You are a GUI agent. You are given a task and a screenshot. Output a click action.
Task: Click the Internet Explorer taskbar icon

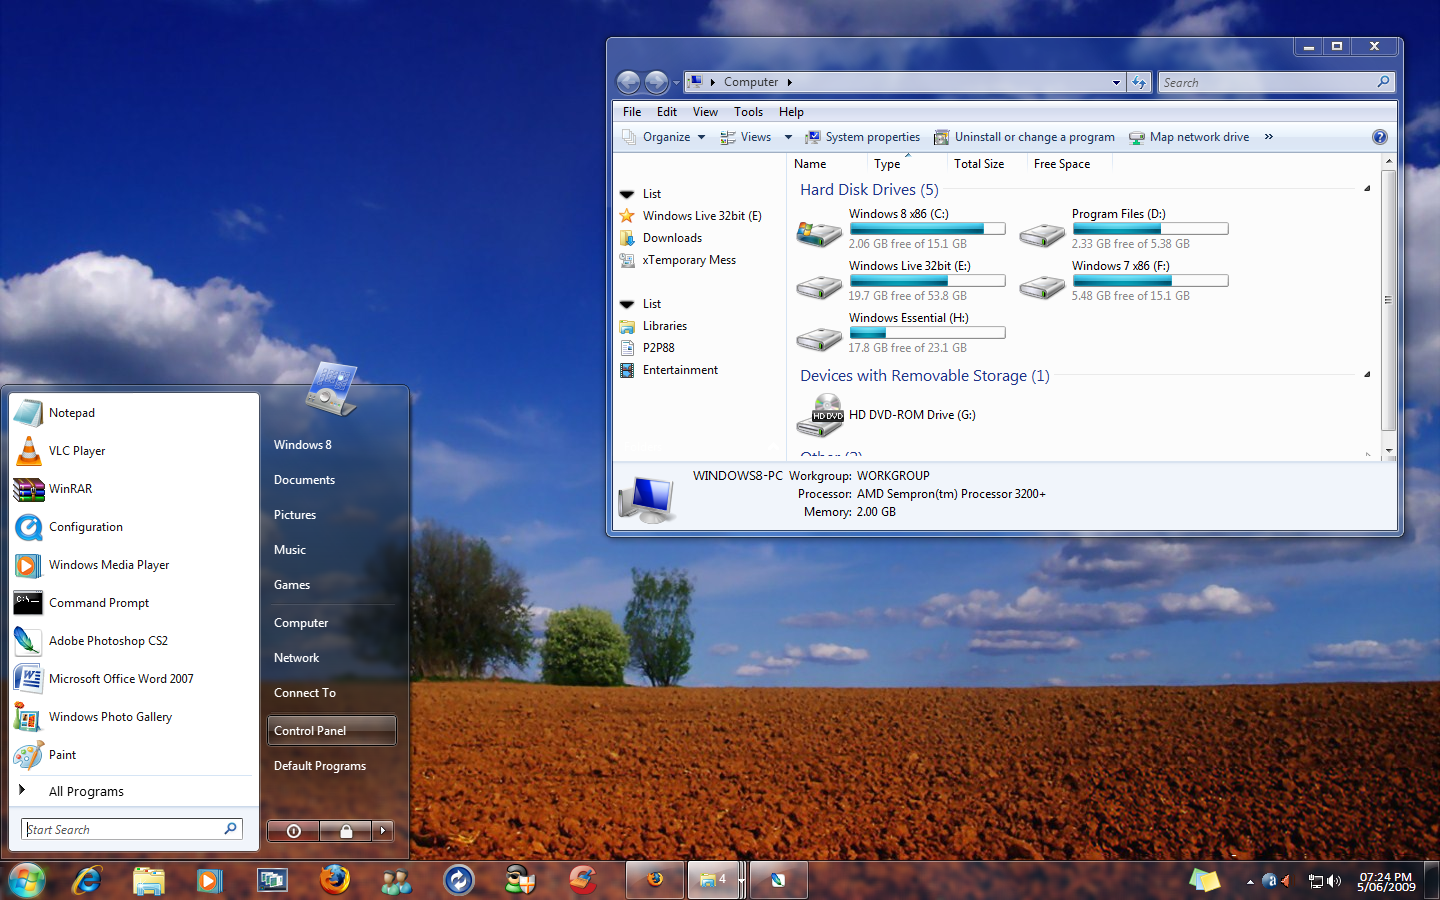point(87,880)
